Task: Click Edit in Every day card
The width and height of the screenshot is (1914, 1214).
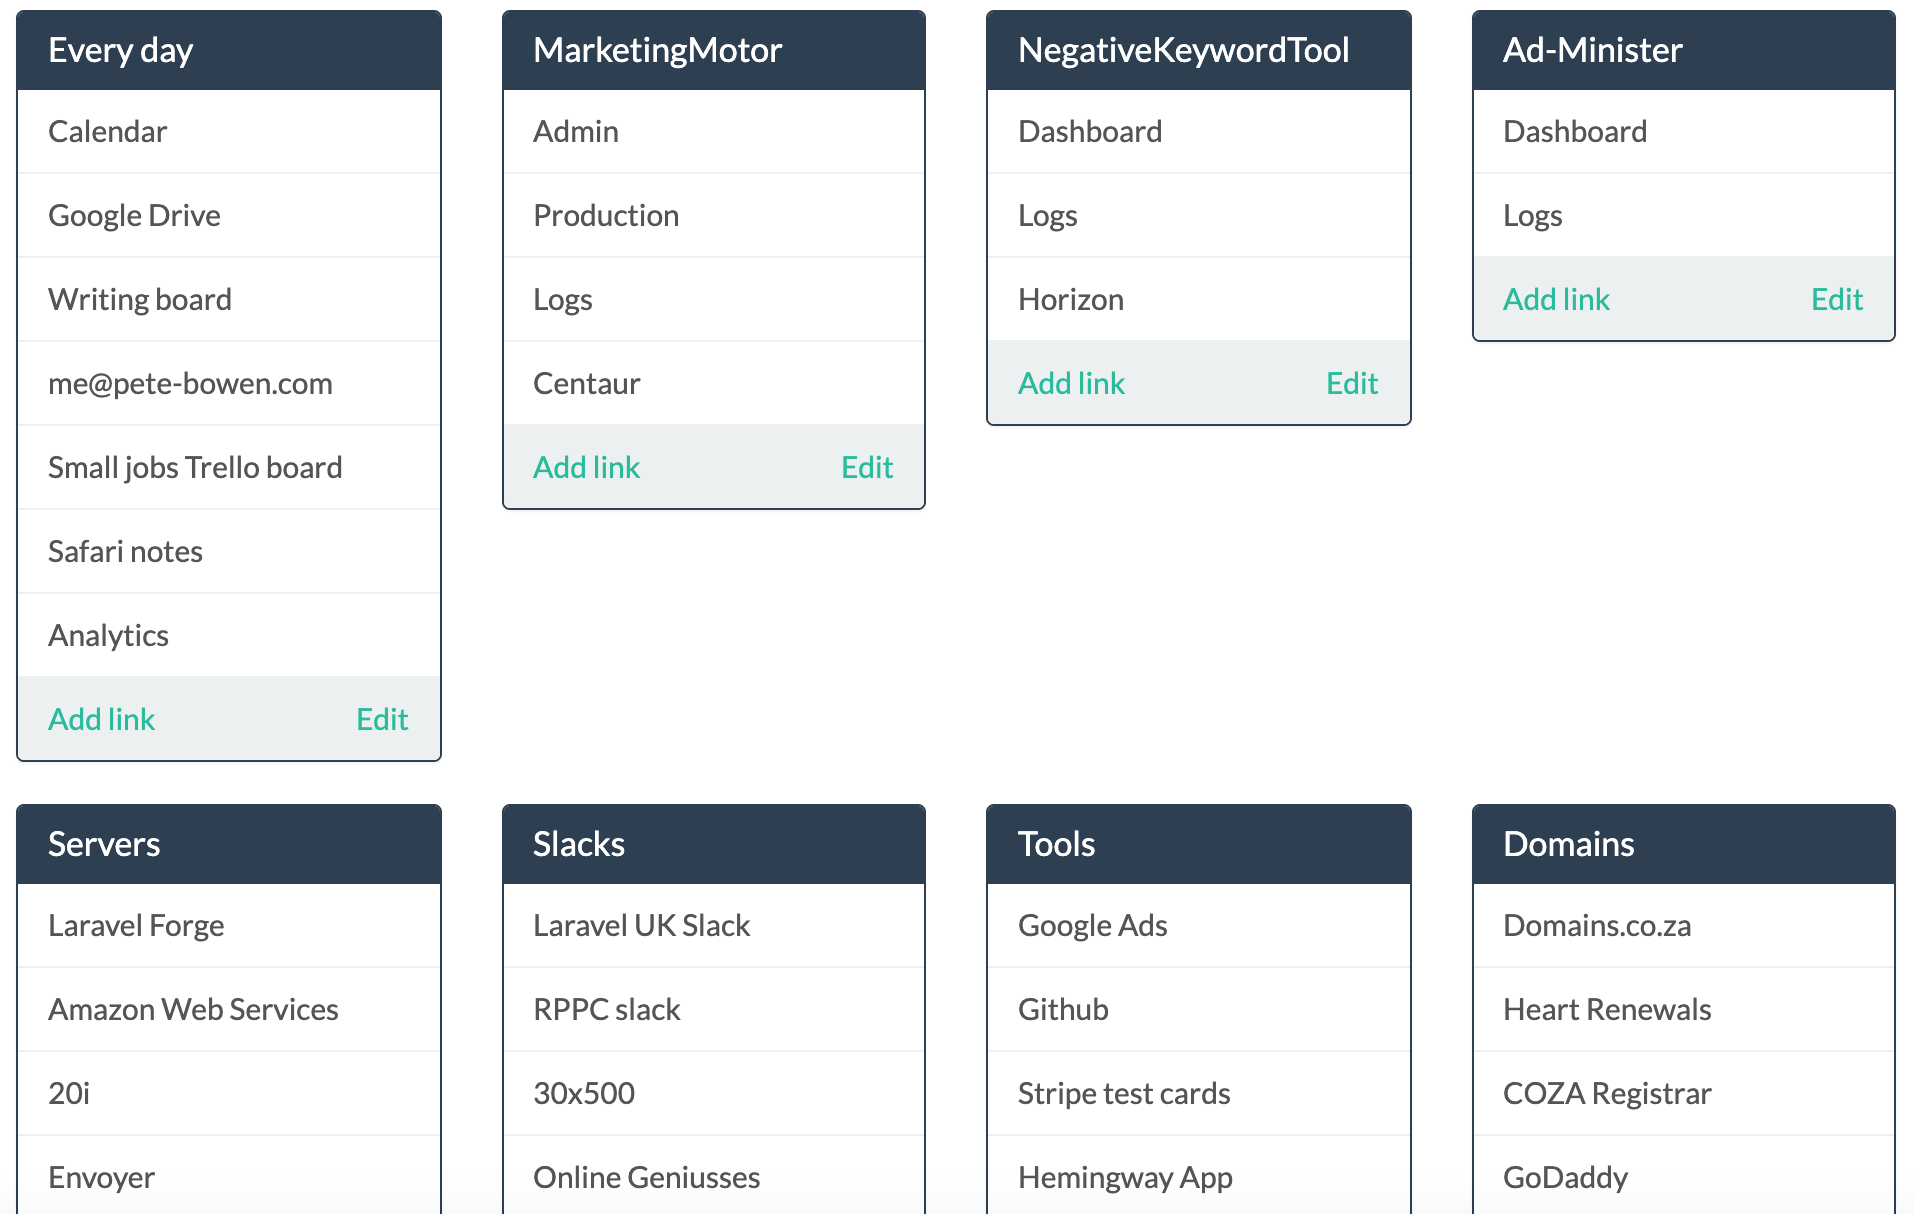Action: pyautogui.click(x=382, y=720)
